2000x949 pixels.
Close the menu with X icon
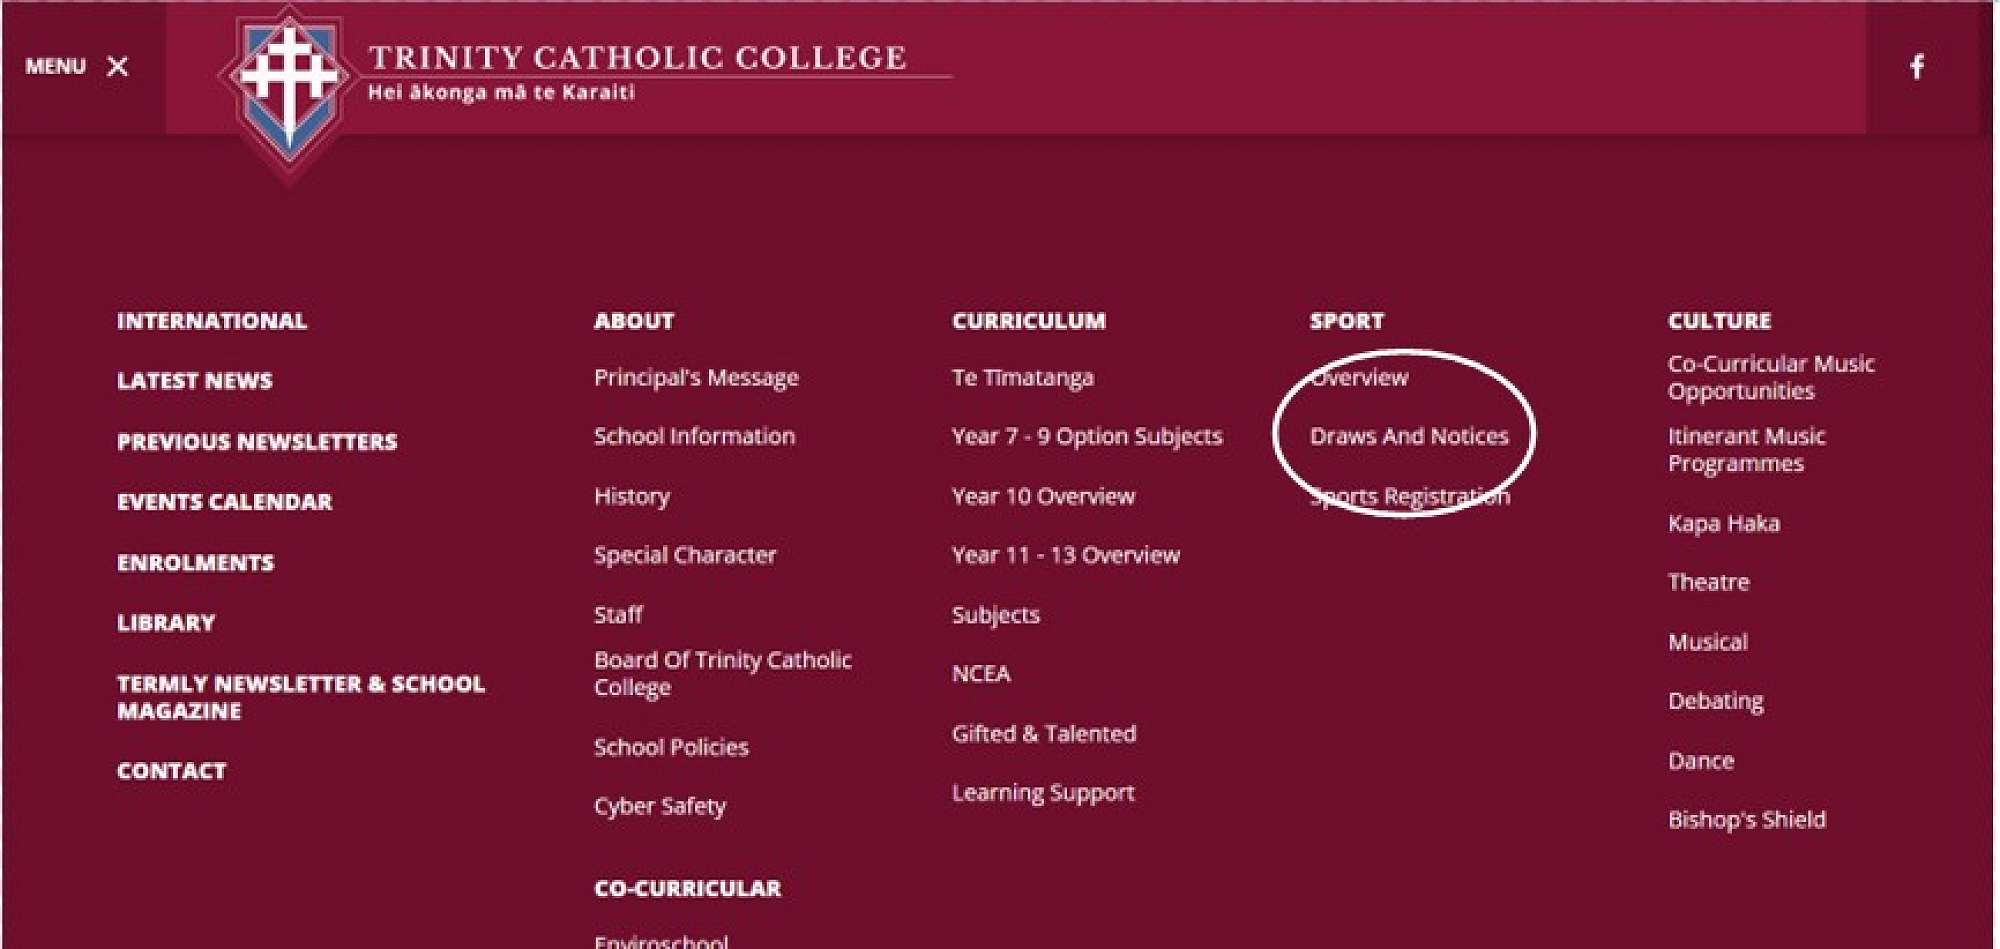(x=117, y=67)
